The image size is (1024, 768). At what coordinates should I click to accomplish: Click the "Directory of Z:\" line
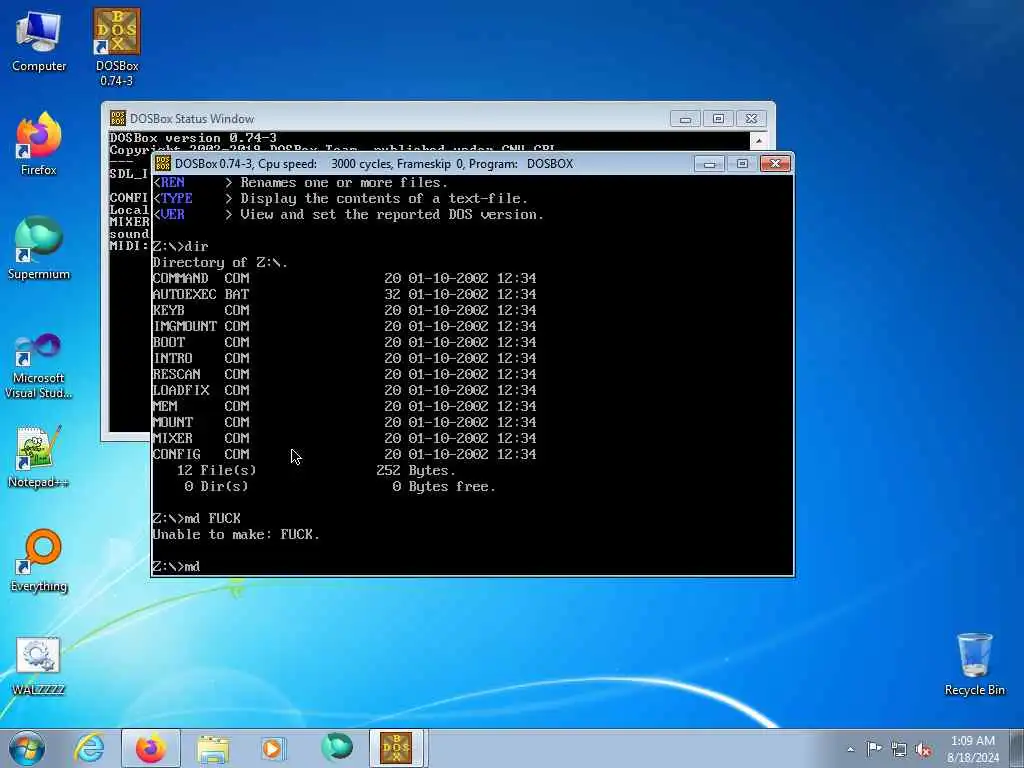220,263
